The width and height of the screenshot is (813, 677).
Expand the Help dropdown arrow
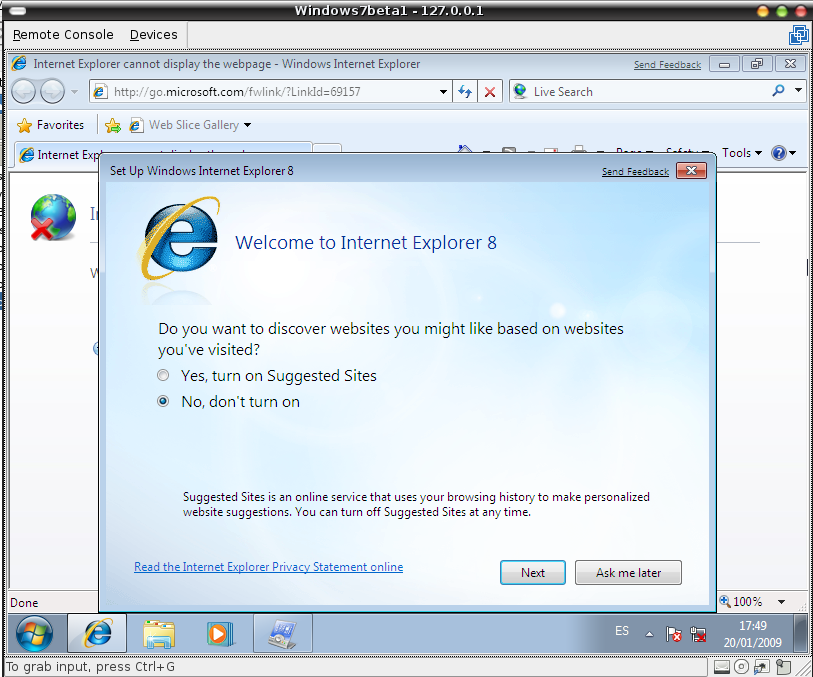point(792,153)
